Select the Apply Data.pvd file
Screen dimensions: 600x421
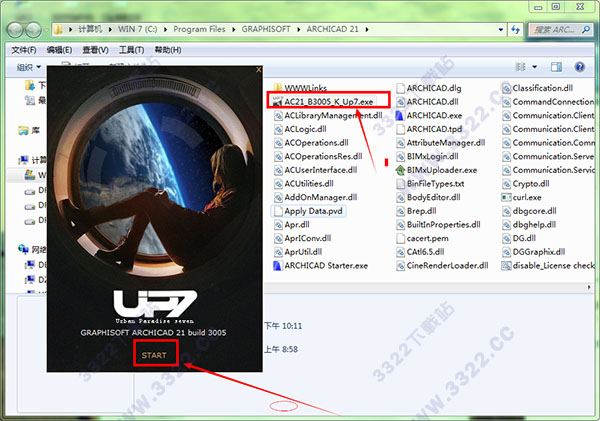308,211
